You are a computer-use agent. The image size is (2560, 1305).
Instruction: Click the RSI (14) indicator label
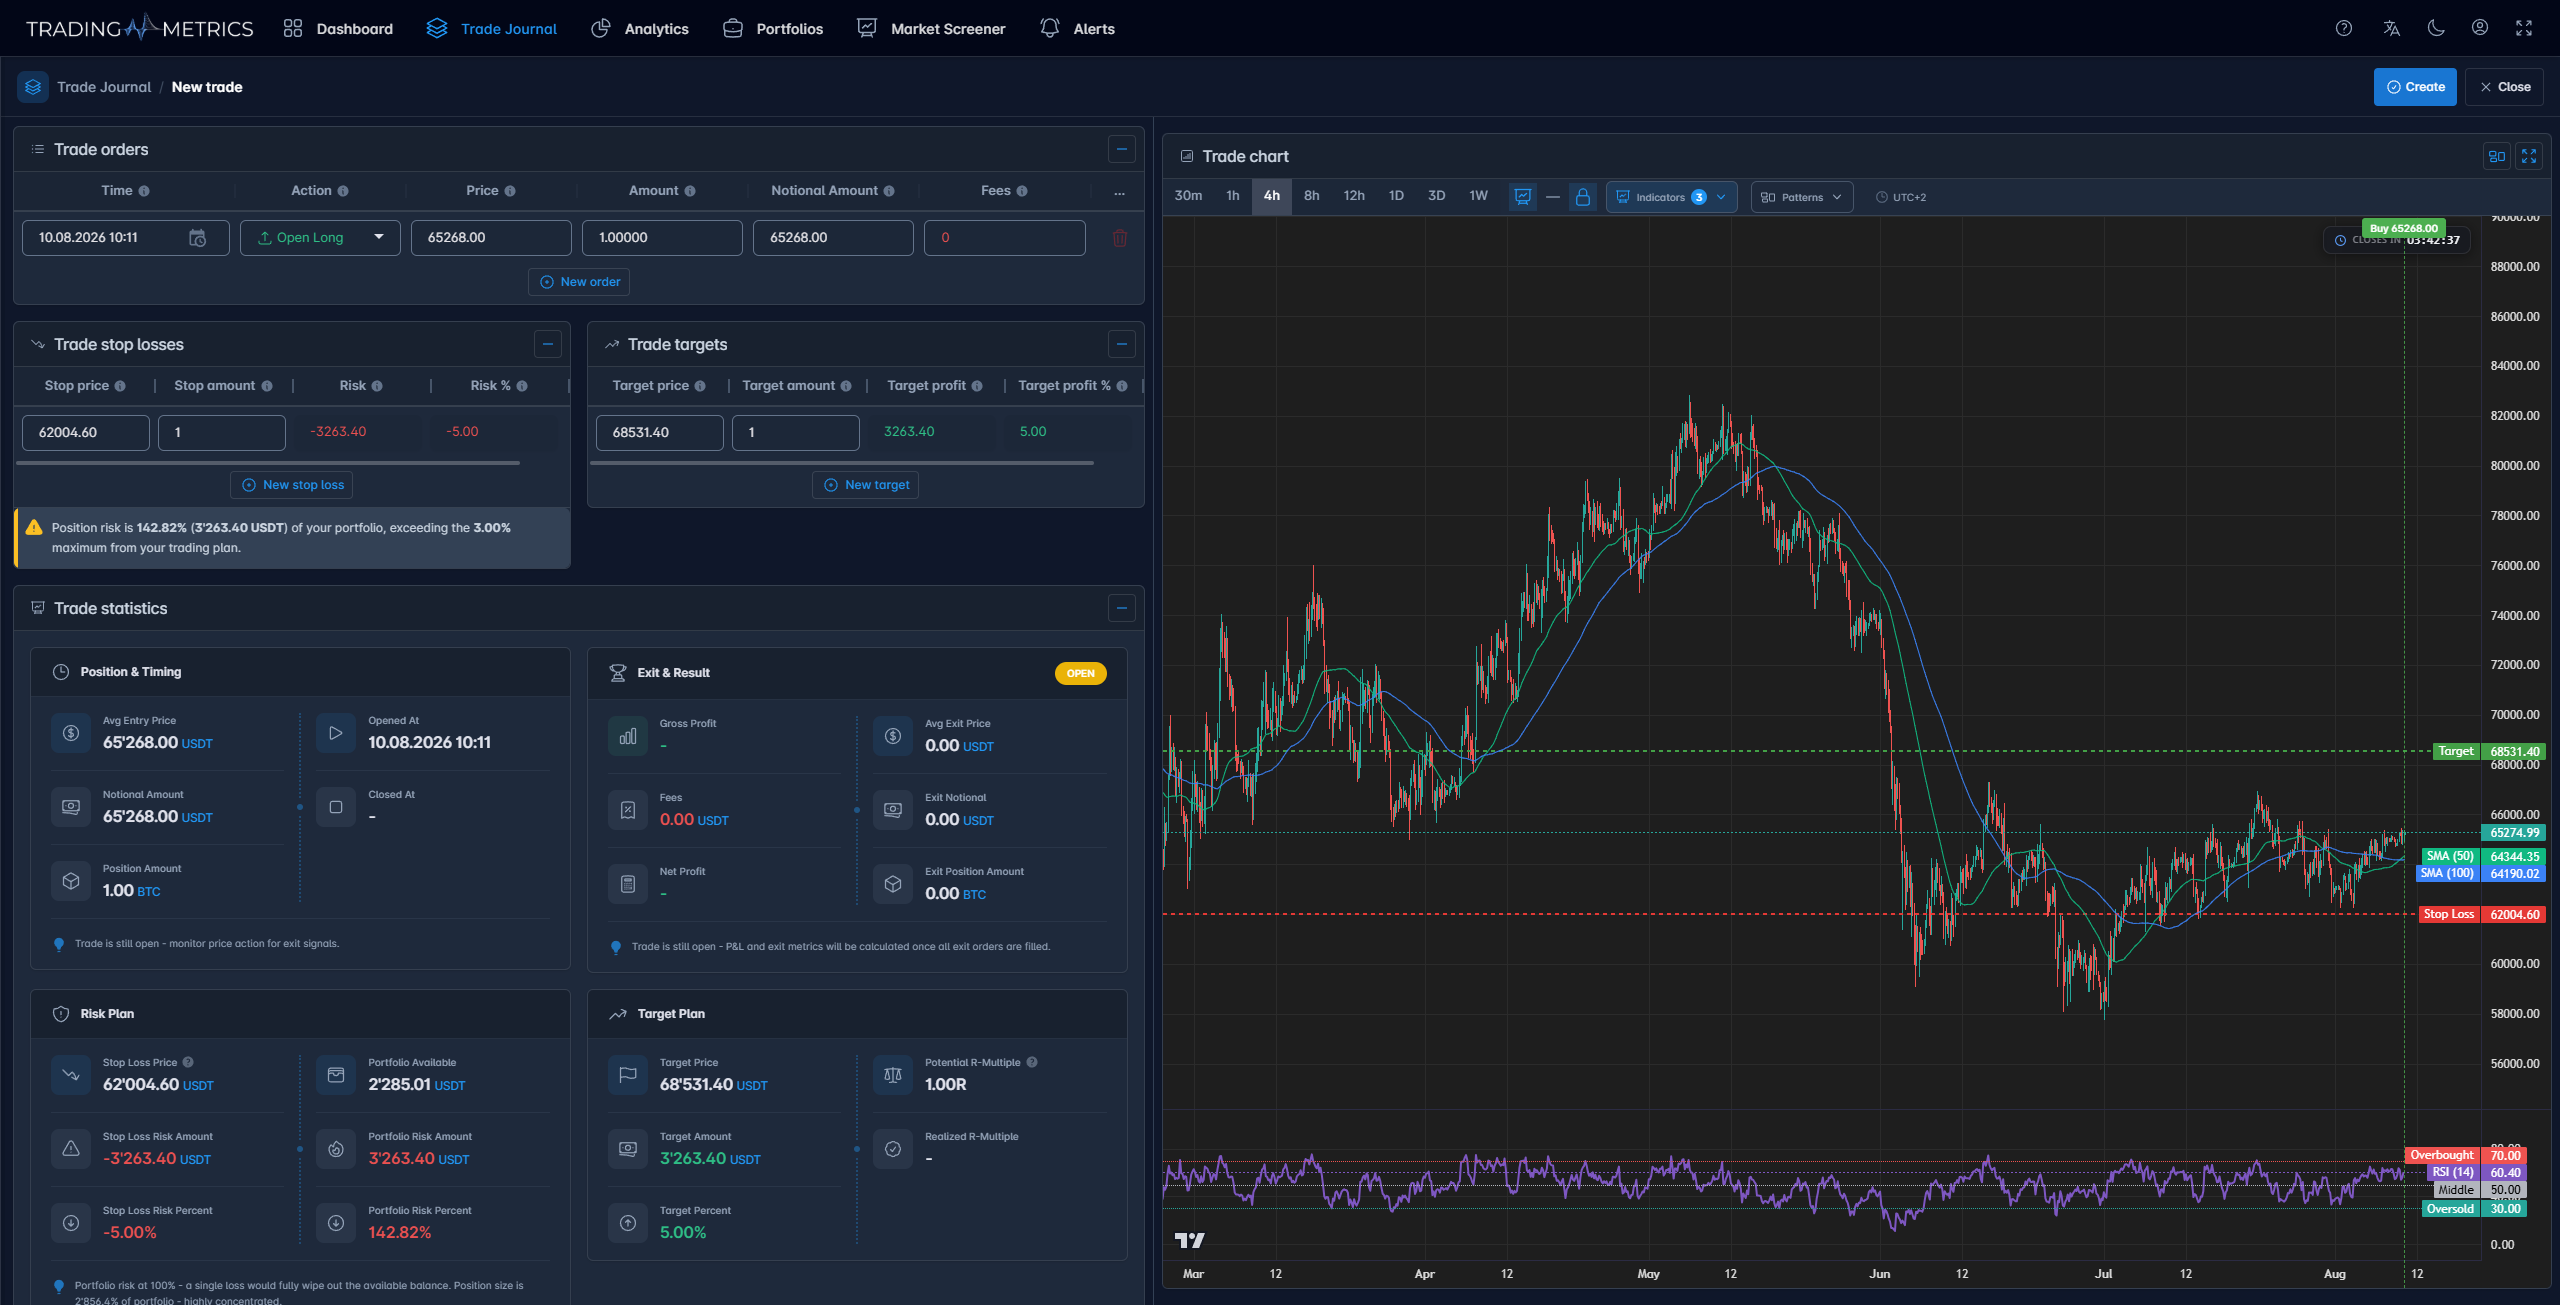click(x=2453, y=1172)
